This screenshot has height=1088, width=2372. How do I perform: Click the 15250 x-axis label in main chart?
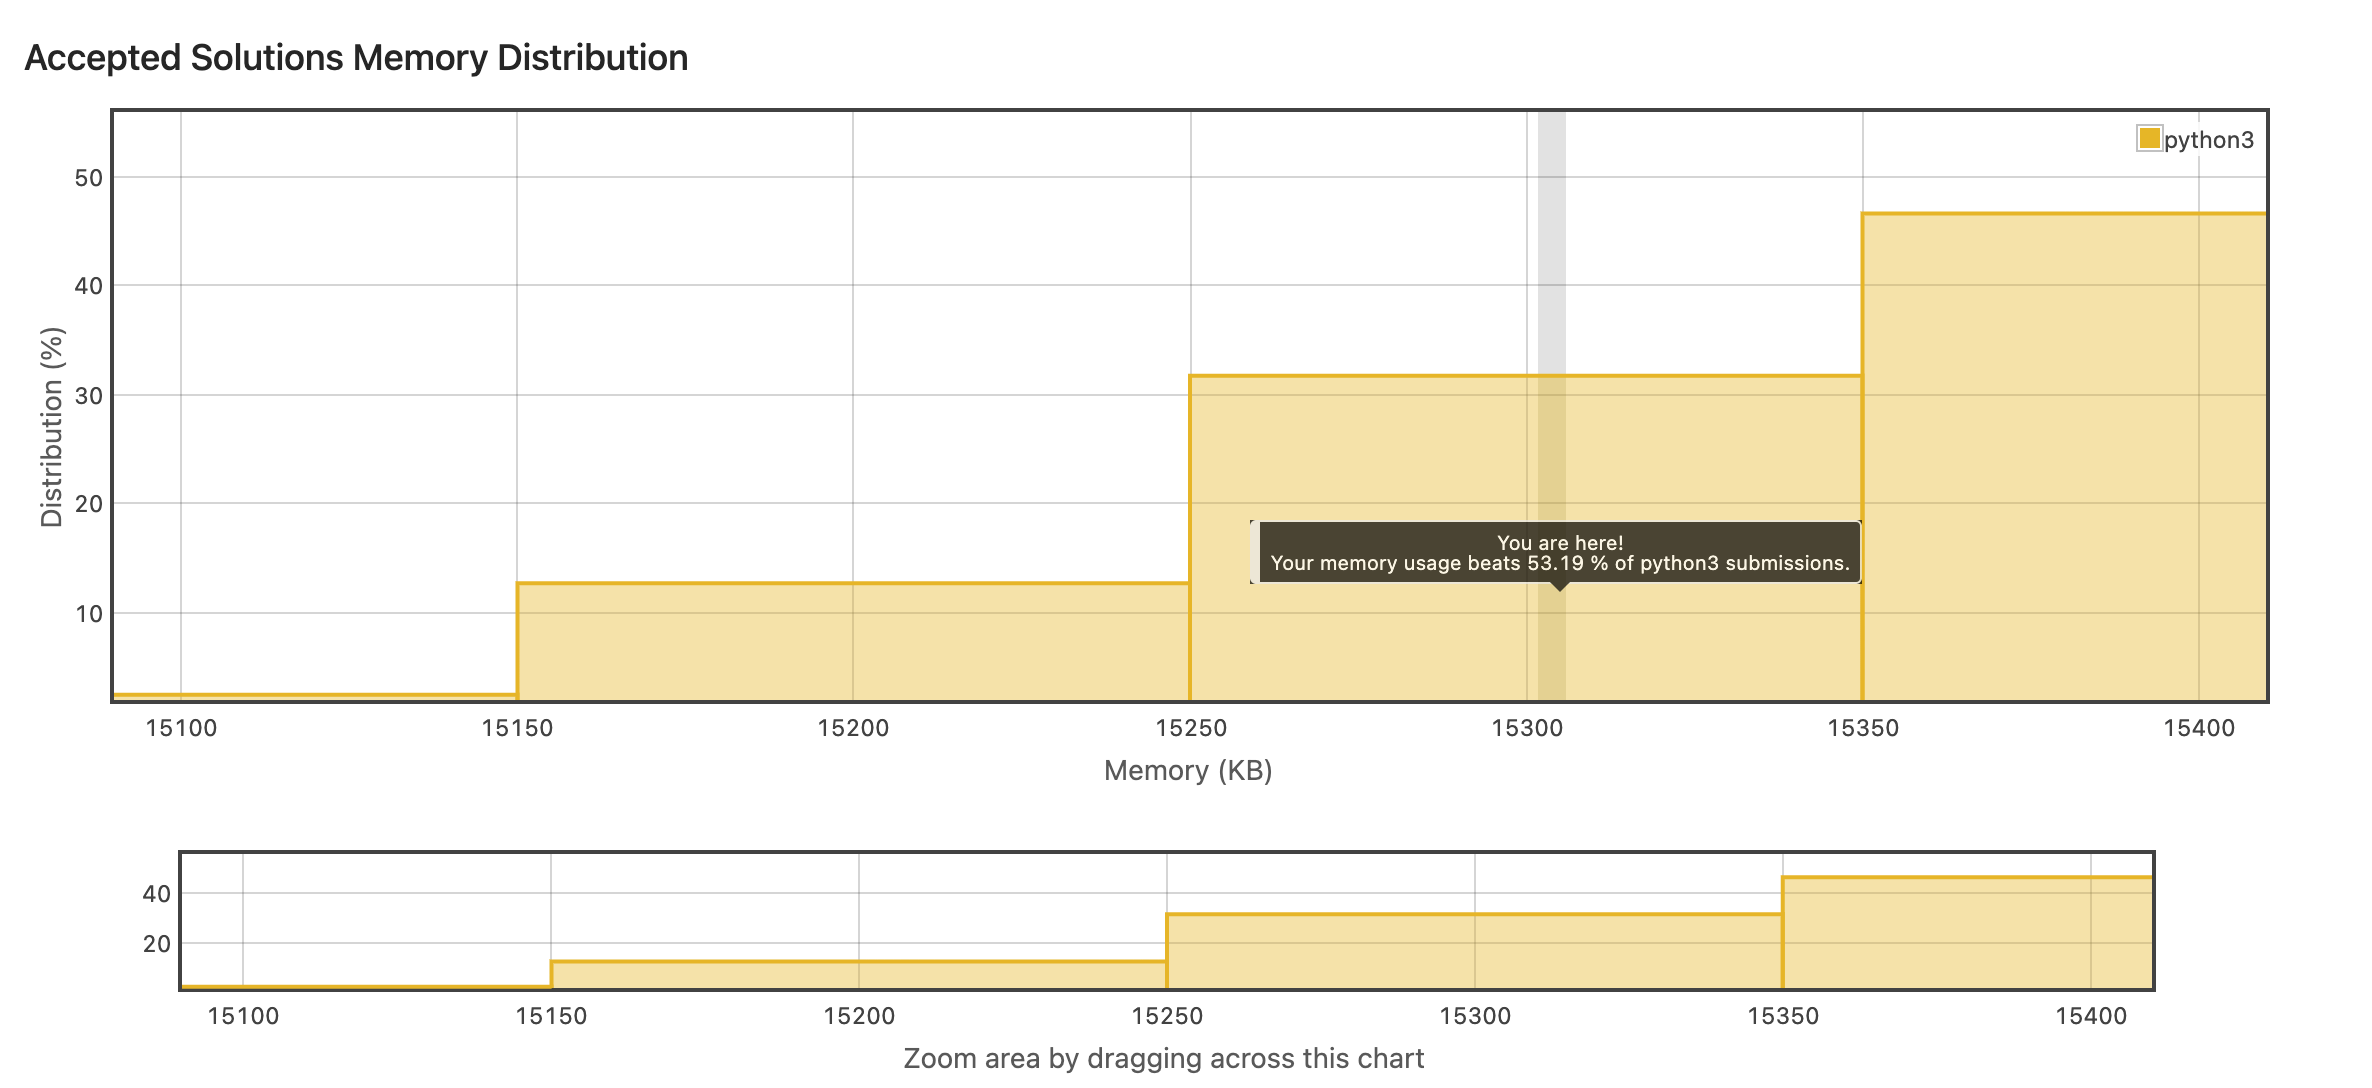tap(1190, 728)
